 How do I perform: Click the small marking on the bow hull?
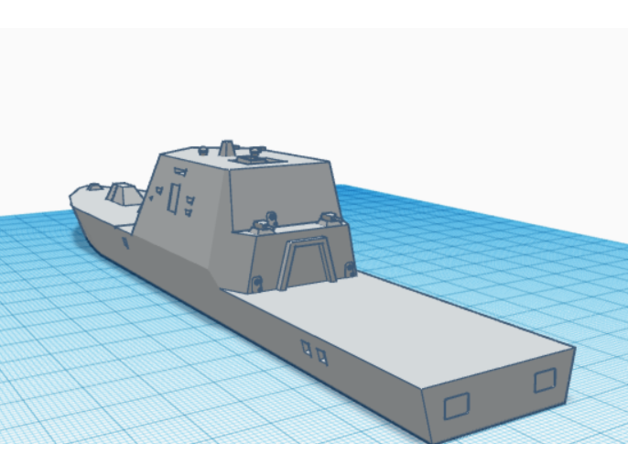tap(125, 241)
